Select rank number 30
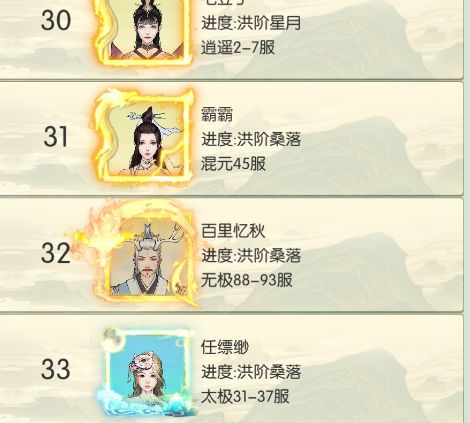Screen dimensions: 470x423 [x=56, y=21]
